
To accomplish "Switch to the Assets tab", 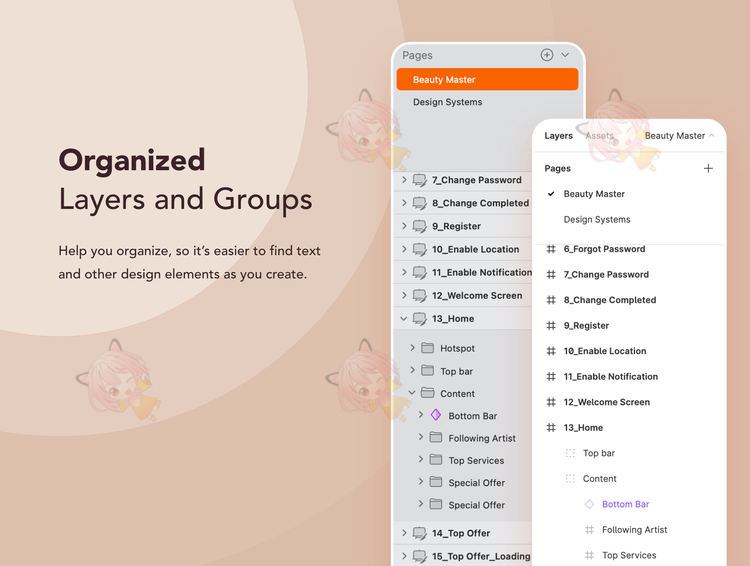I will pos(599,136).
